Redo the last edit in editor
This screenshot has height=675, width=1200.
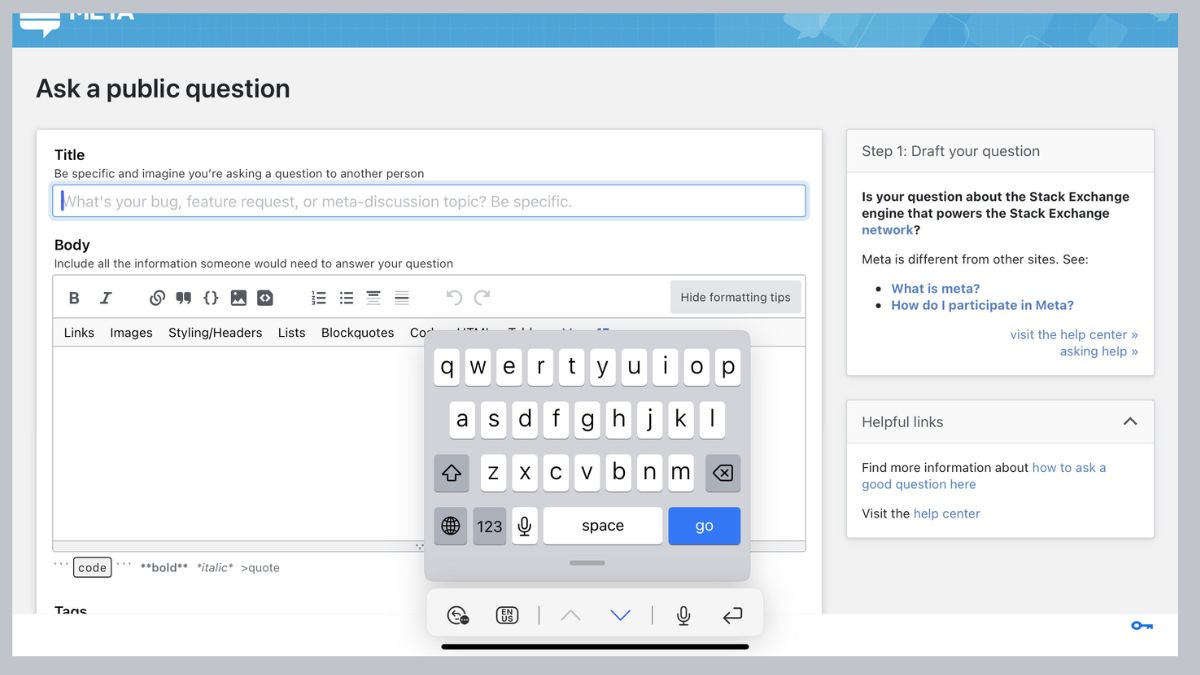pos(482,298)
